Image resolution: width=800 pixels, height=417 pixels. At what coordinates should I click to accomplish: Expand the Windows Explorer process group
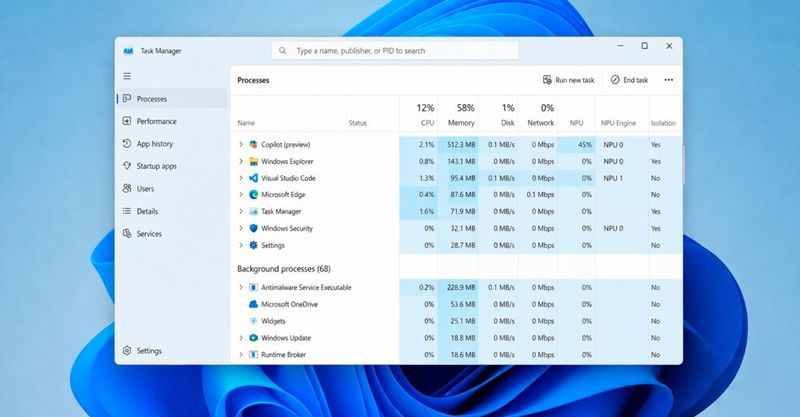(x=241, y=161)
